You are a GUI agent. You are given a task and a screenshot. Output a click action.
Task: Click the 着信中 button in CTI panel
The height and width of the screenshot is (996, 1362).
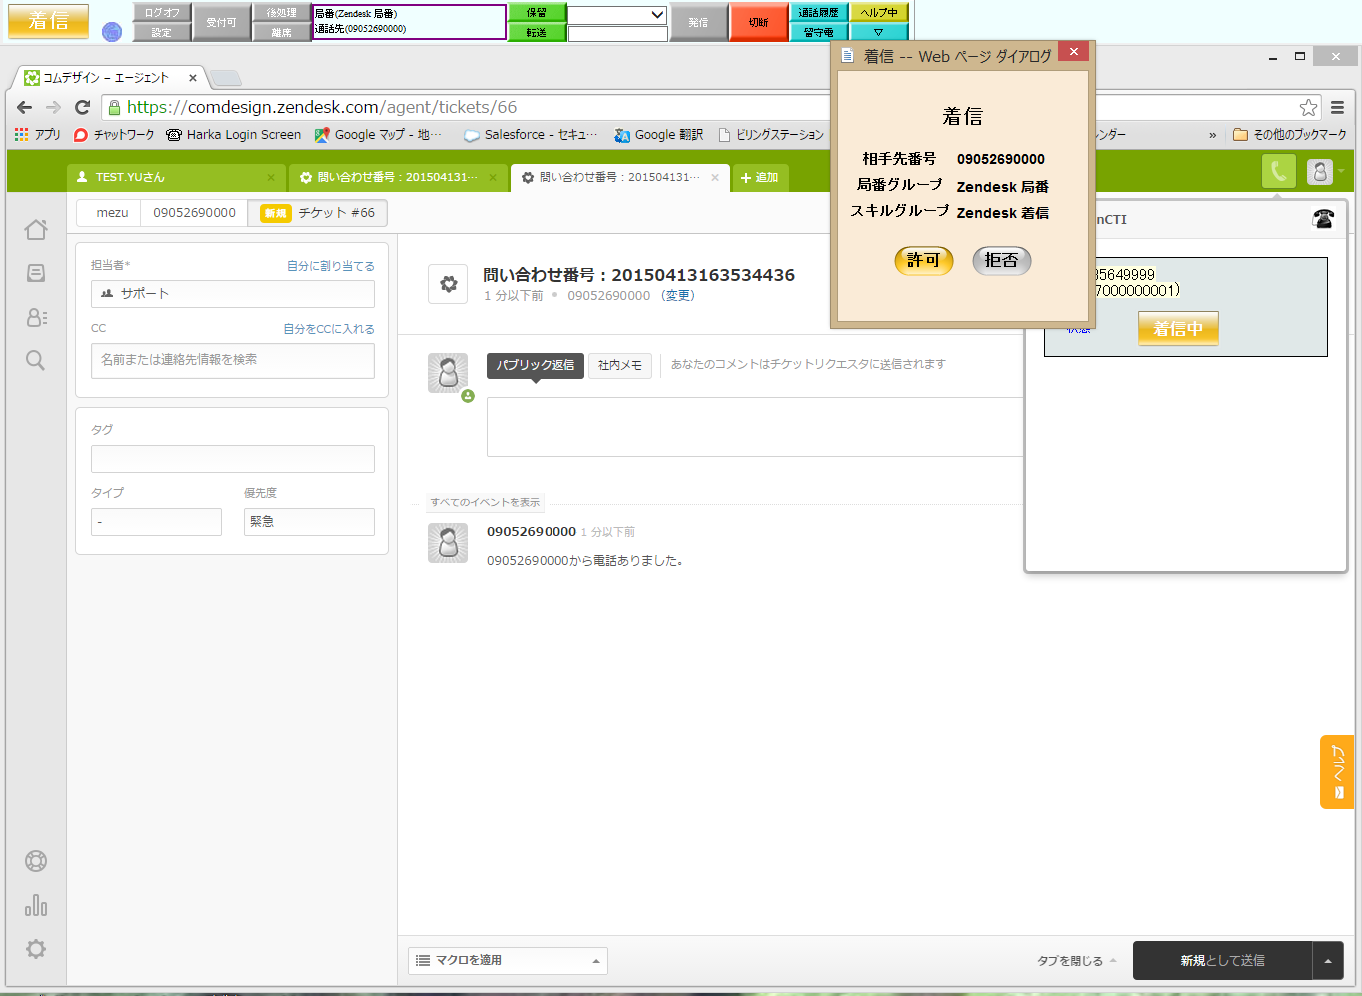pos(1178,328)
